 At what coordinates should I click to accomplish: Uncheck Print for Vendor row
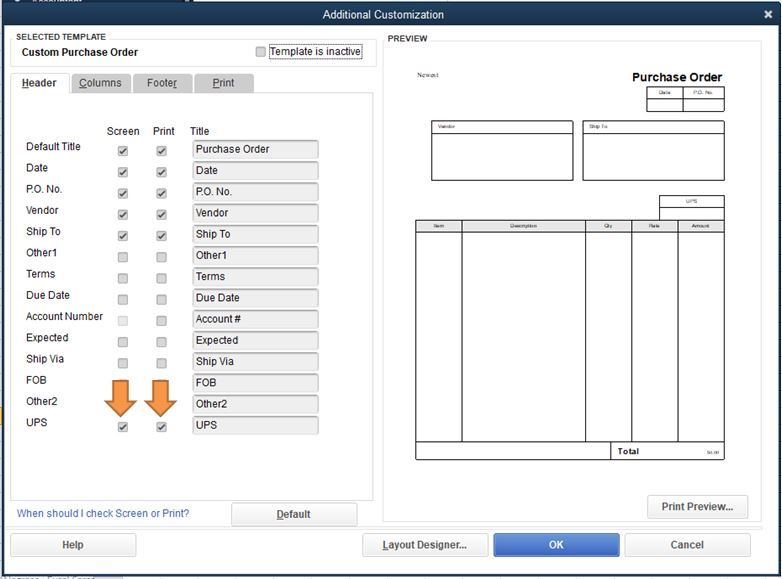[x=161, y=214]
